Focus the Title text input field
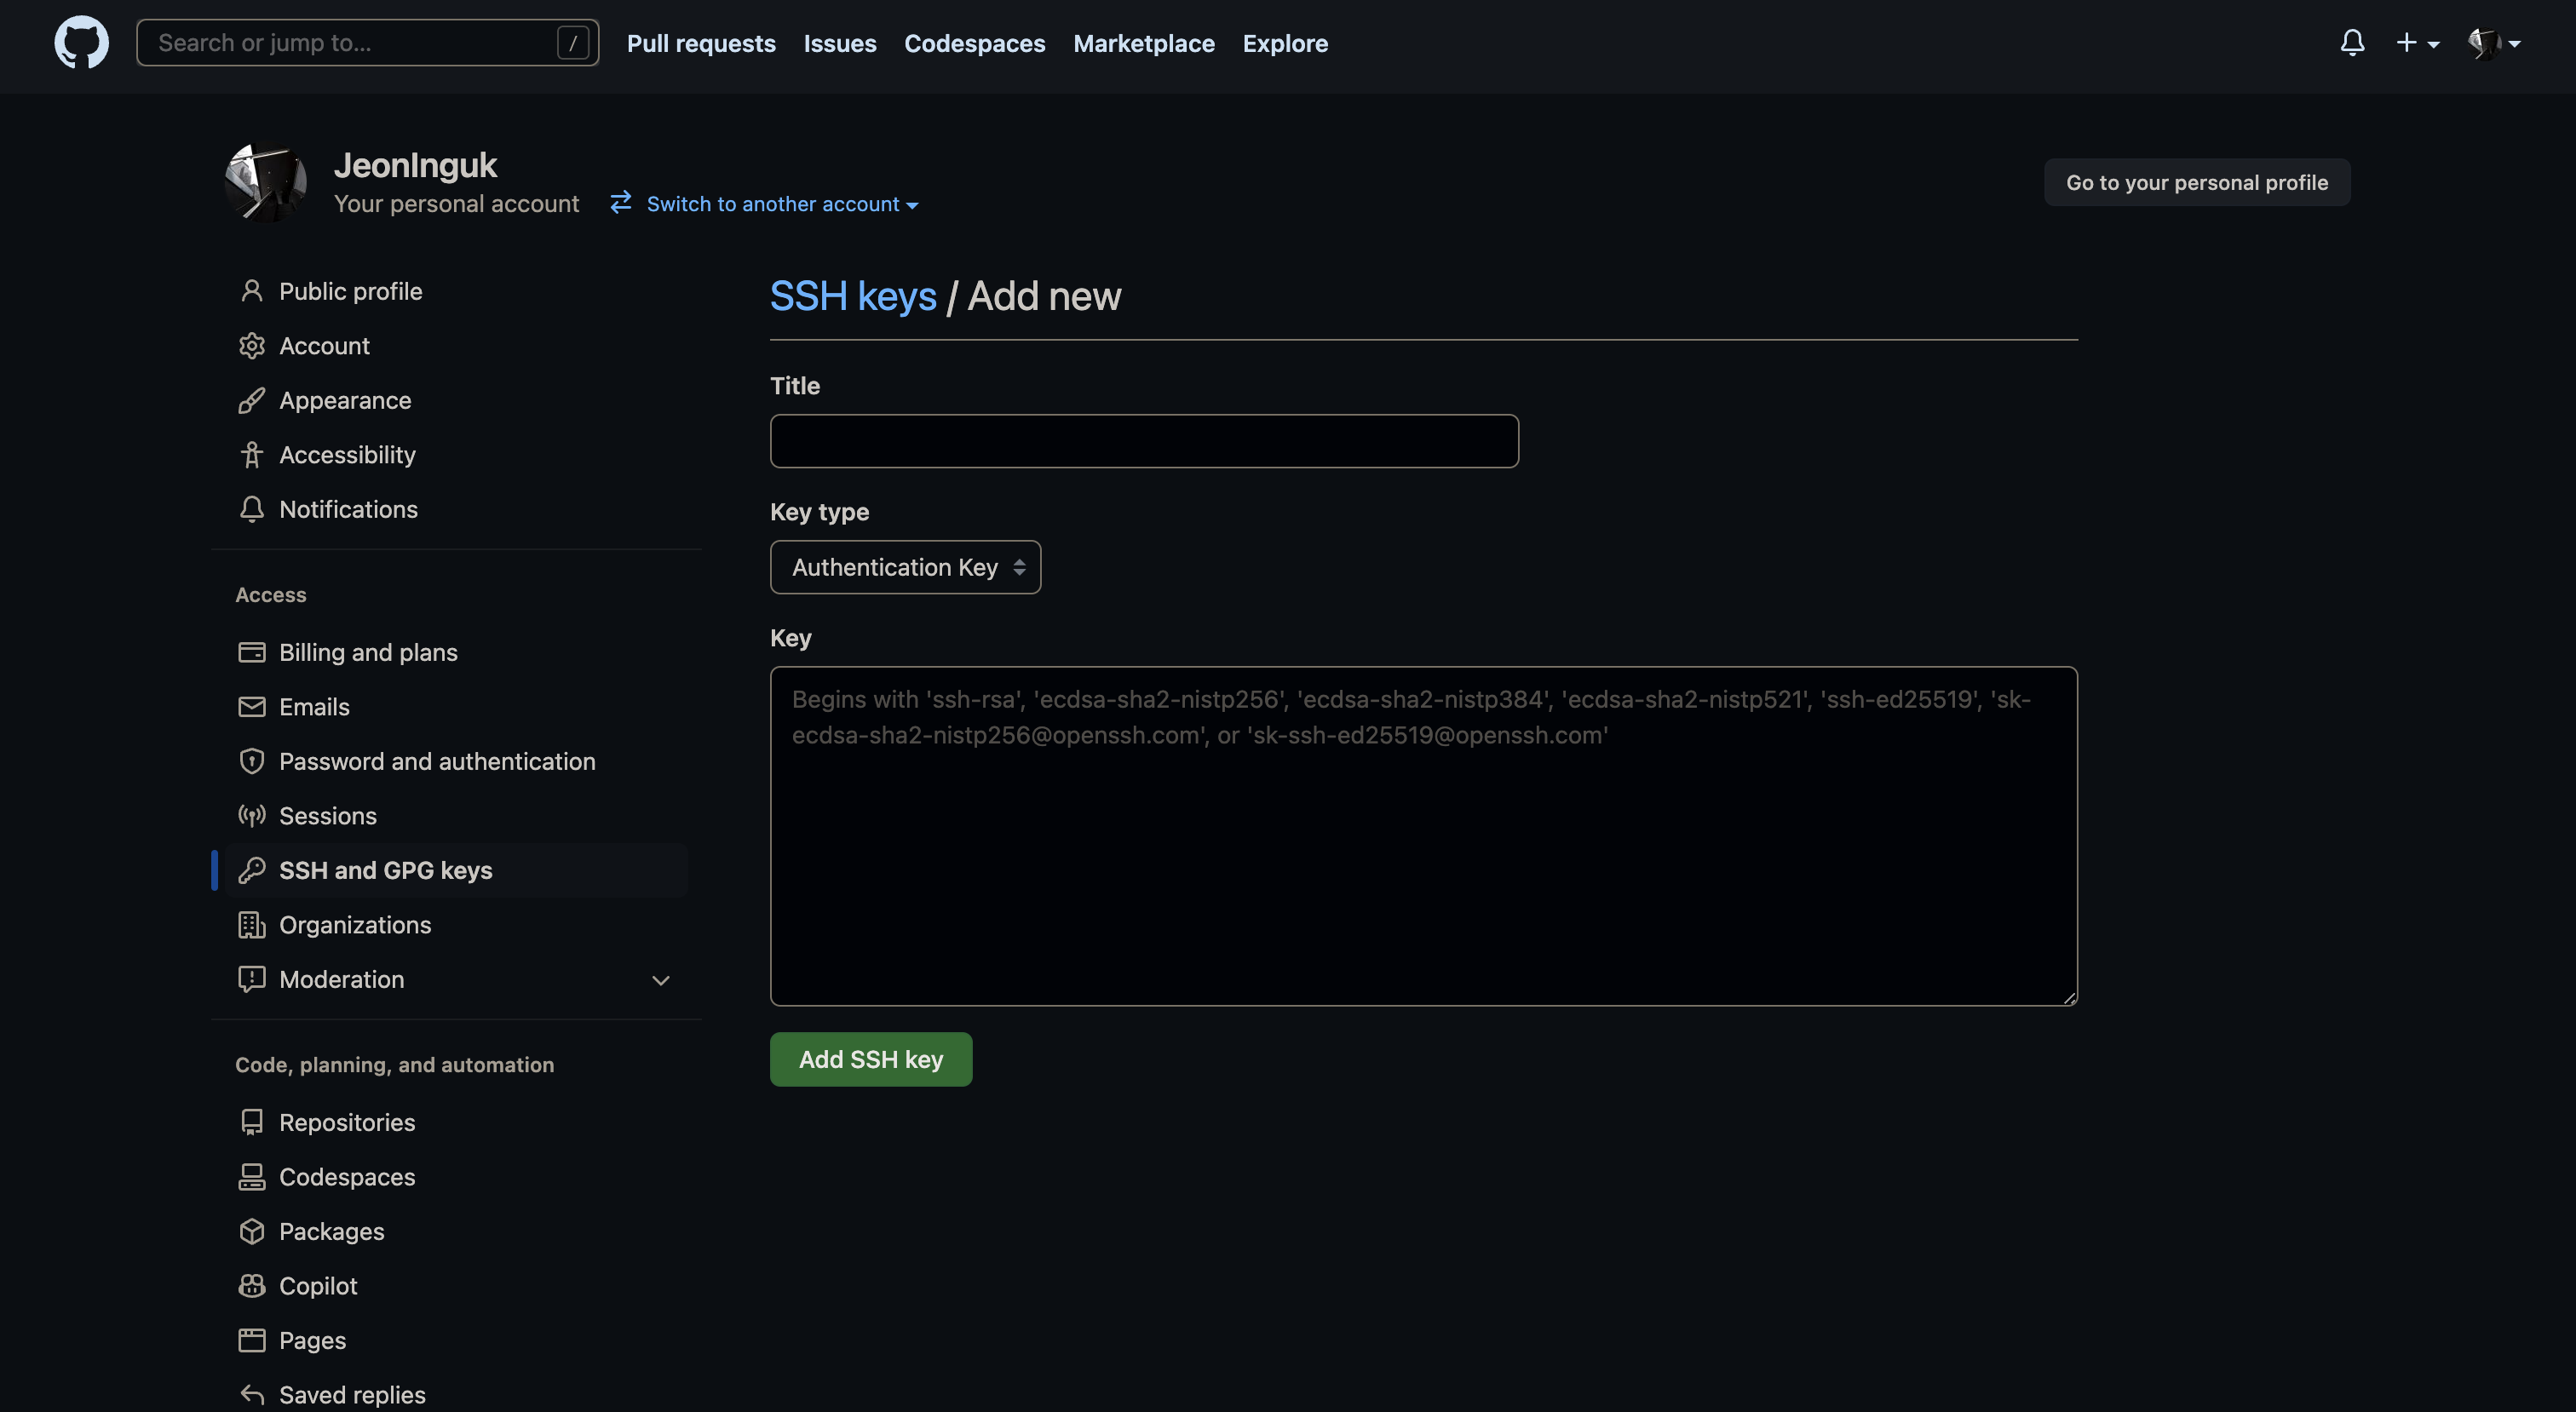 pos(1143,441)
